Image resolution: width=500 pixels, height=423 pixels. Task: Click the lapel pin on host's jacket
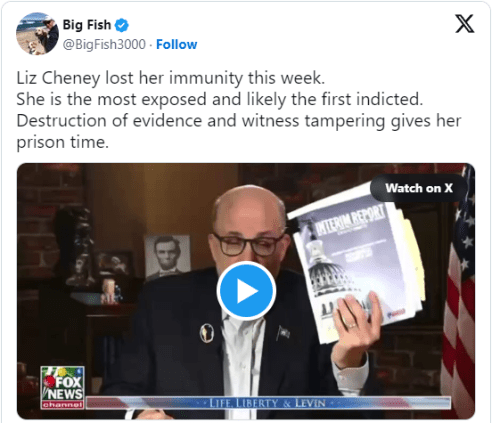click(x=207, y=333)
